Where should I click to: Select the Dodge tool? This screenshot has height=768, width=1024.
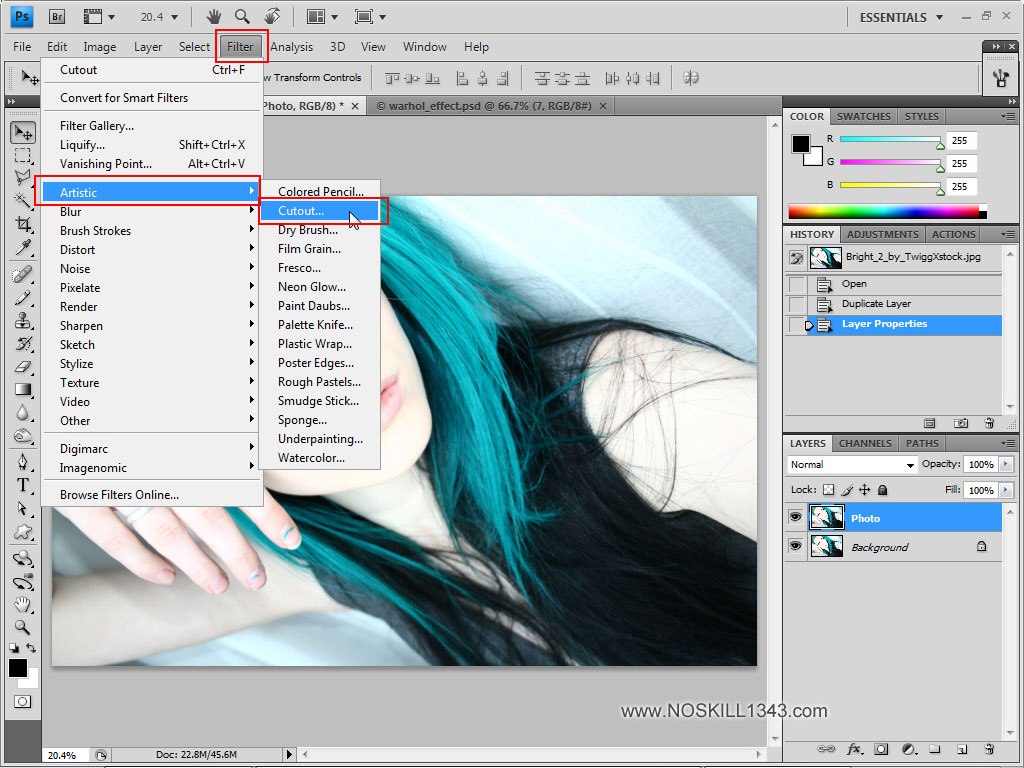click(24, 435)
